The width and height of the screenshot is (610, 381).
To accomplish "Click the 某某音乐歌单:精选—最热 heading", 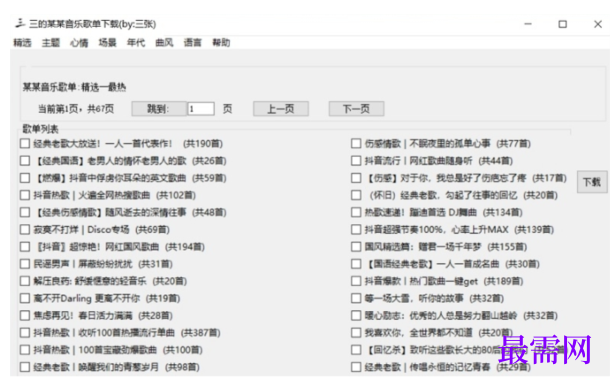I will [x=74, y=87].
